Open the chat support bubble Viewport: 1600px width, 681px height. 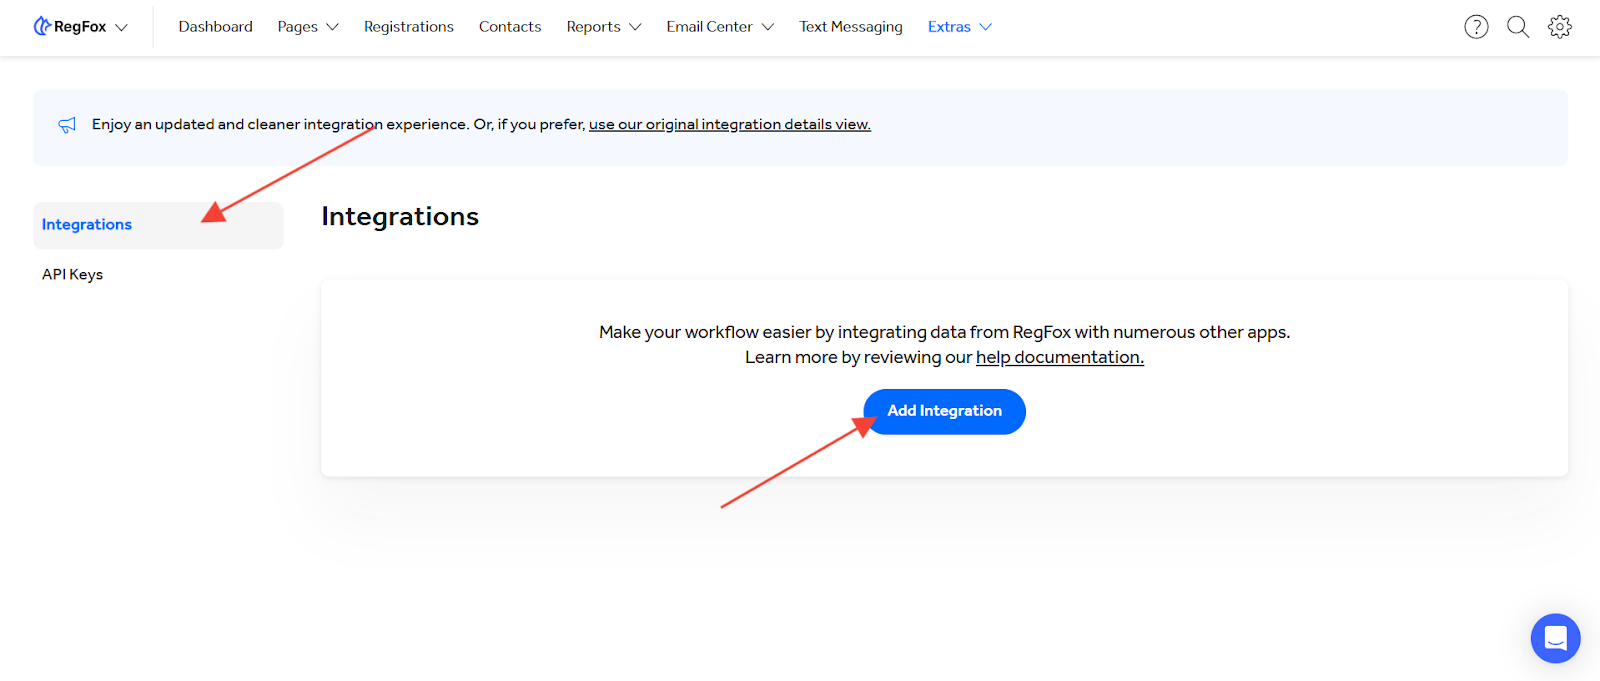1555,638
